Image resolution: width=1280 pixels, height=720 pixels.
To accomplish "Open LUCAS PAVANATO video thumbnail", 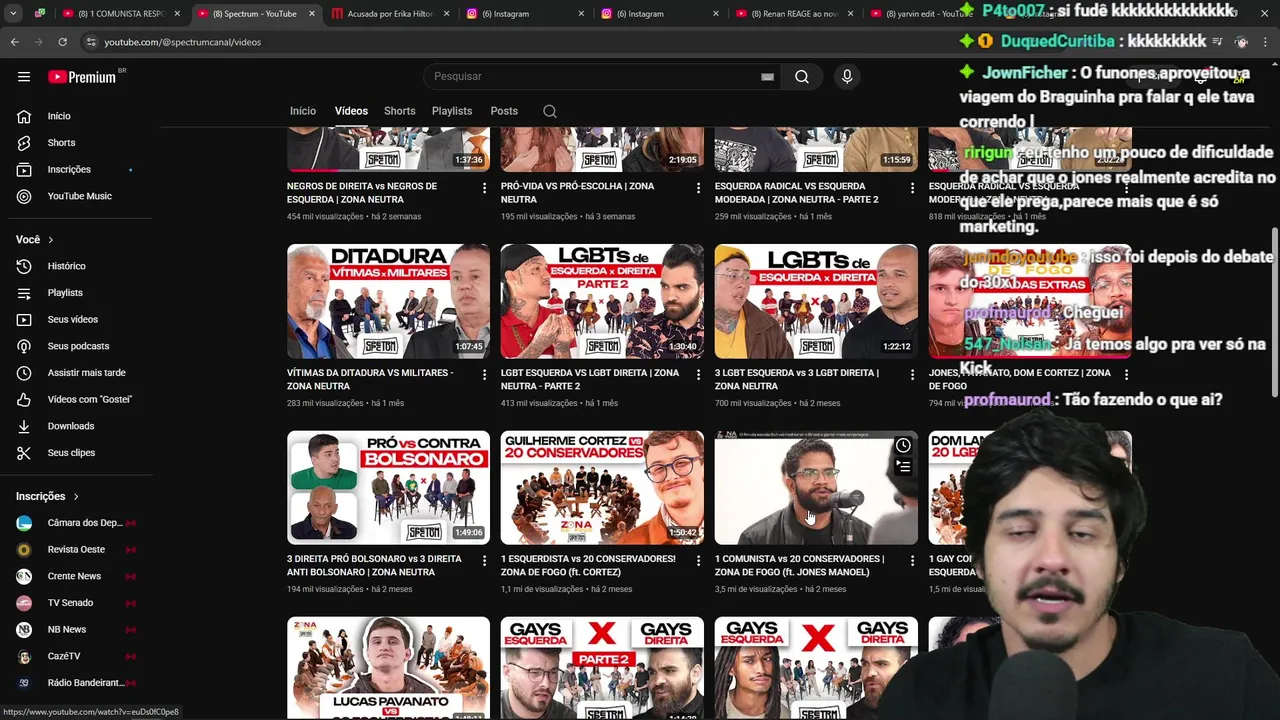I will pos(388,668).
